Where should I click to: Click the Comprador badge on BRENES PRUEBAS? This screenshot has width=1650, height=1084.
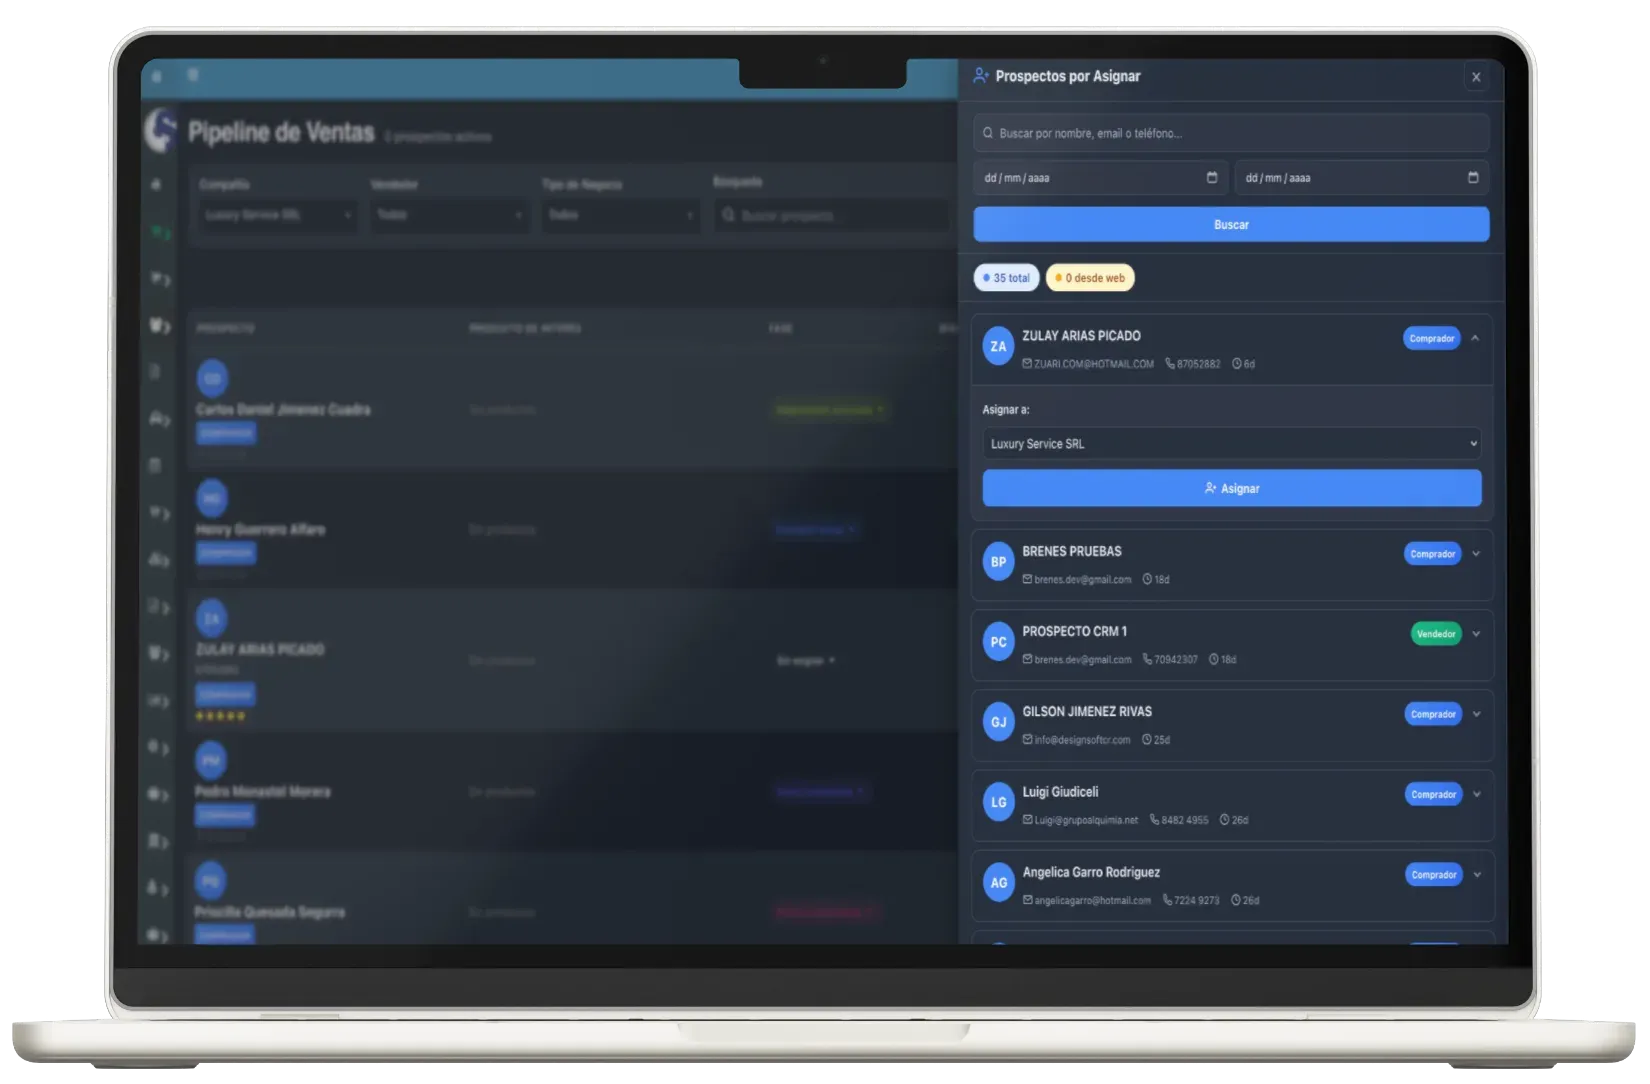pos(1433,554)
